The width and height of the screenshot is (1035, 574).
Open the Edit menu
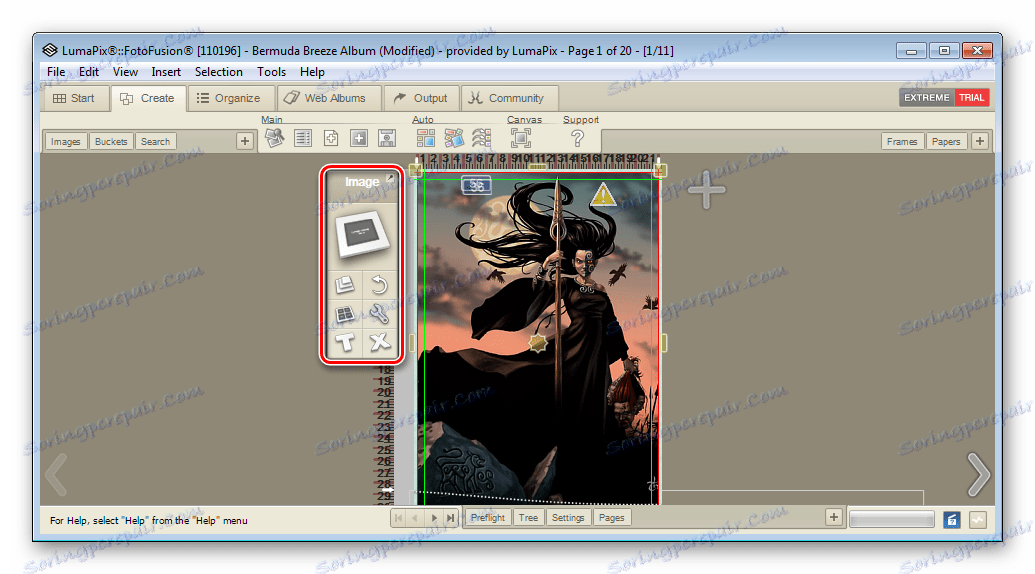tap(88, 72)
